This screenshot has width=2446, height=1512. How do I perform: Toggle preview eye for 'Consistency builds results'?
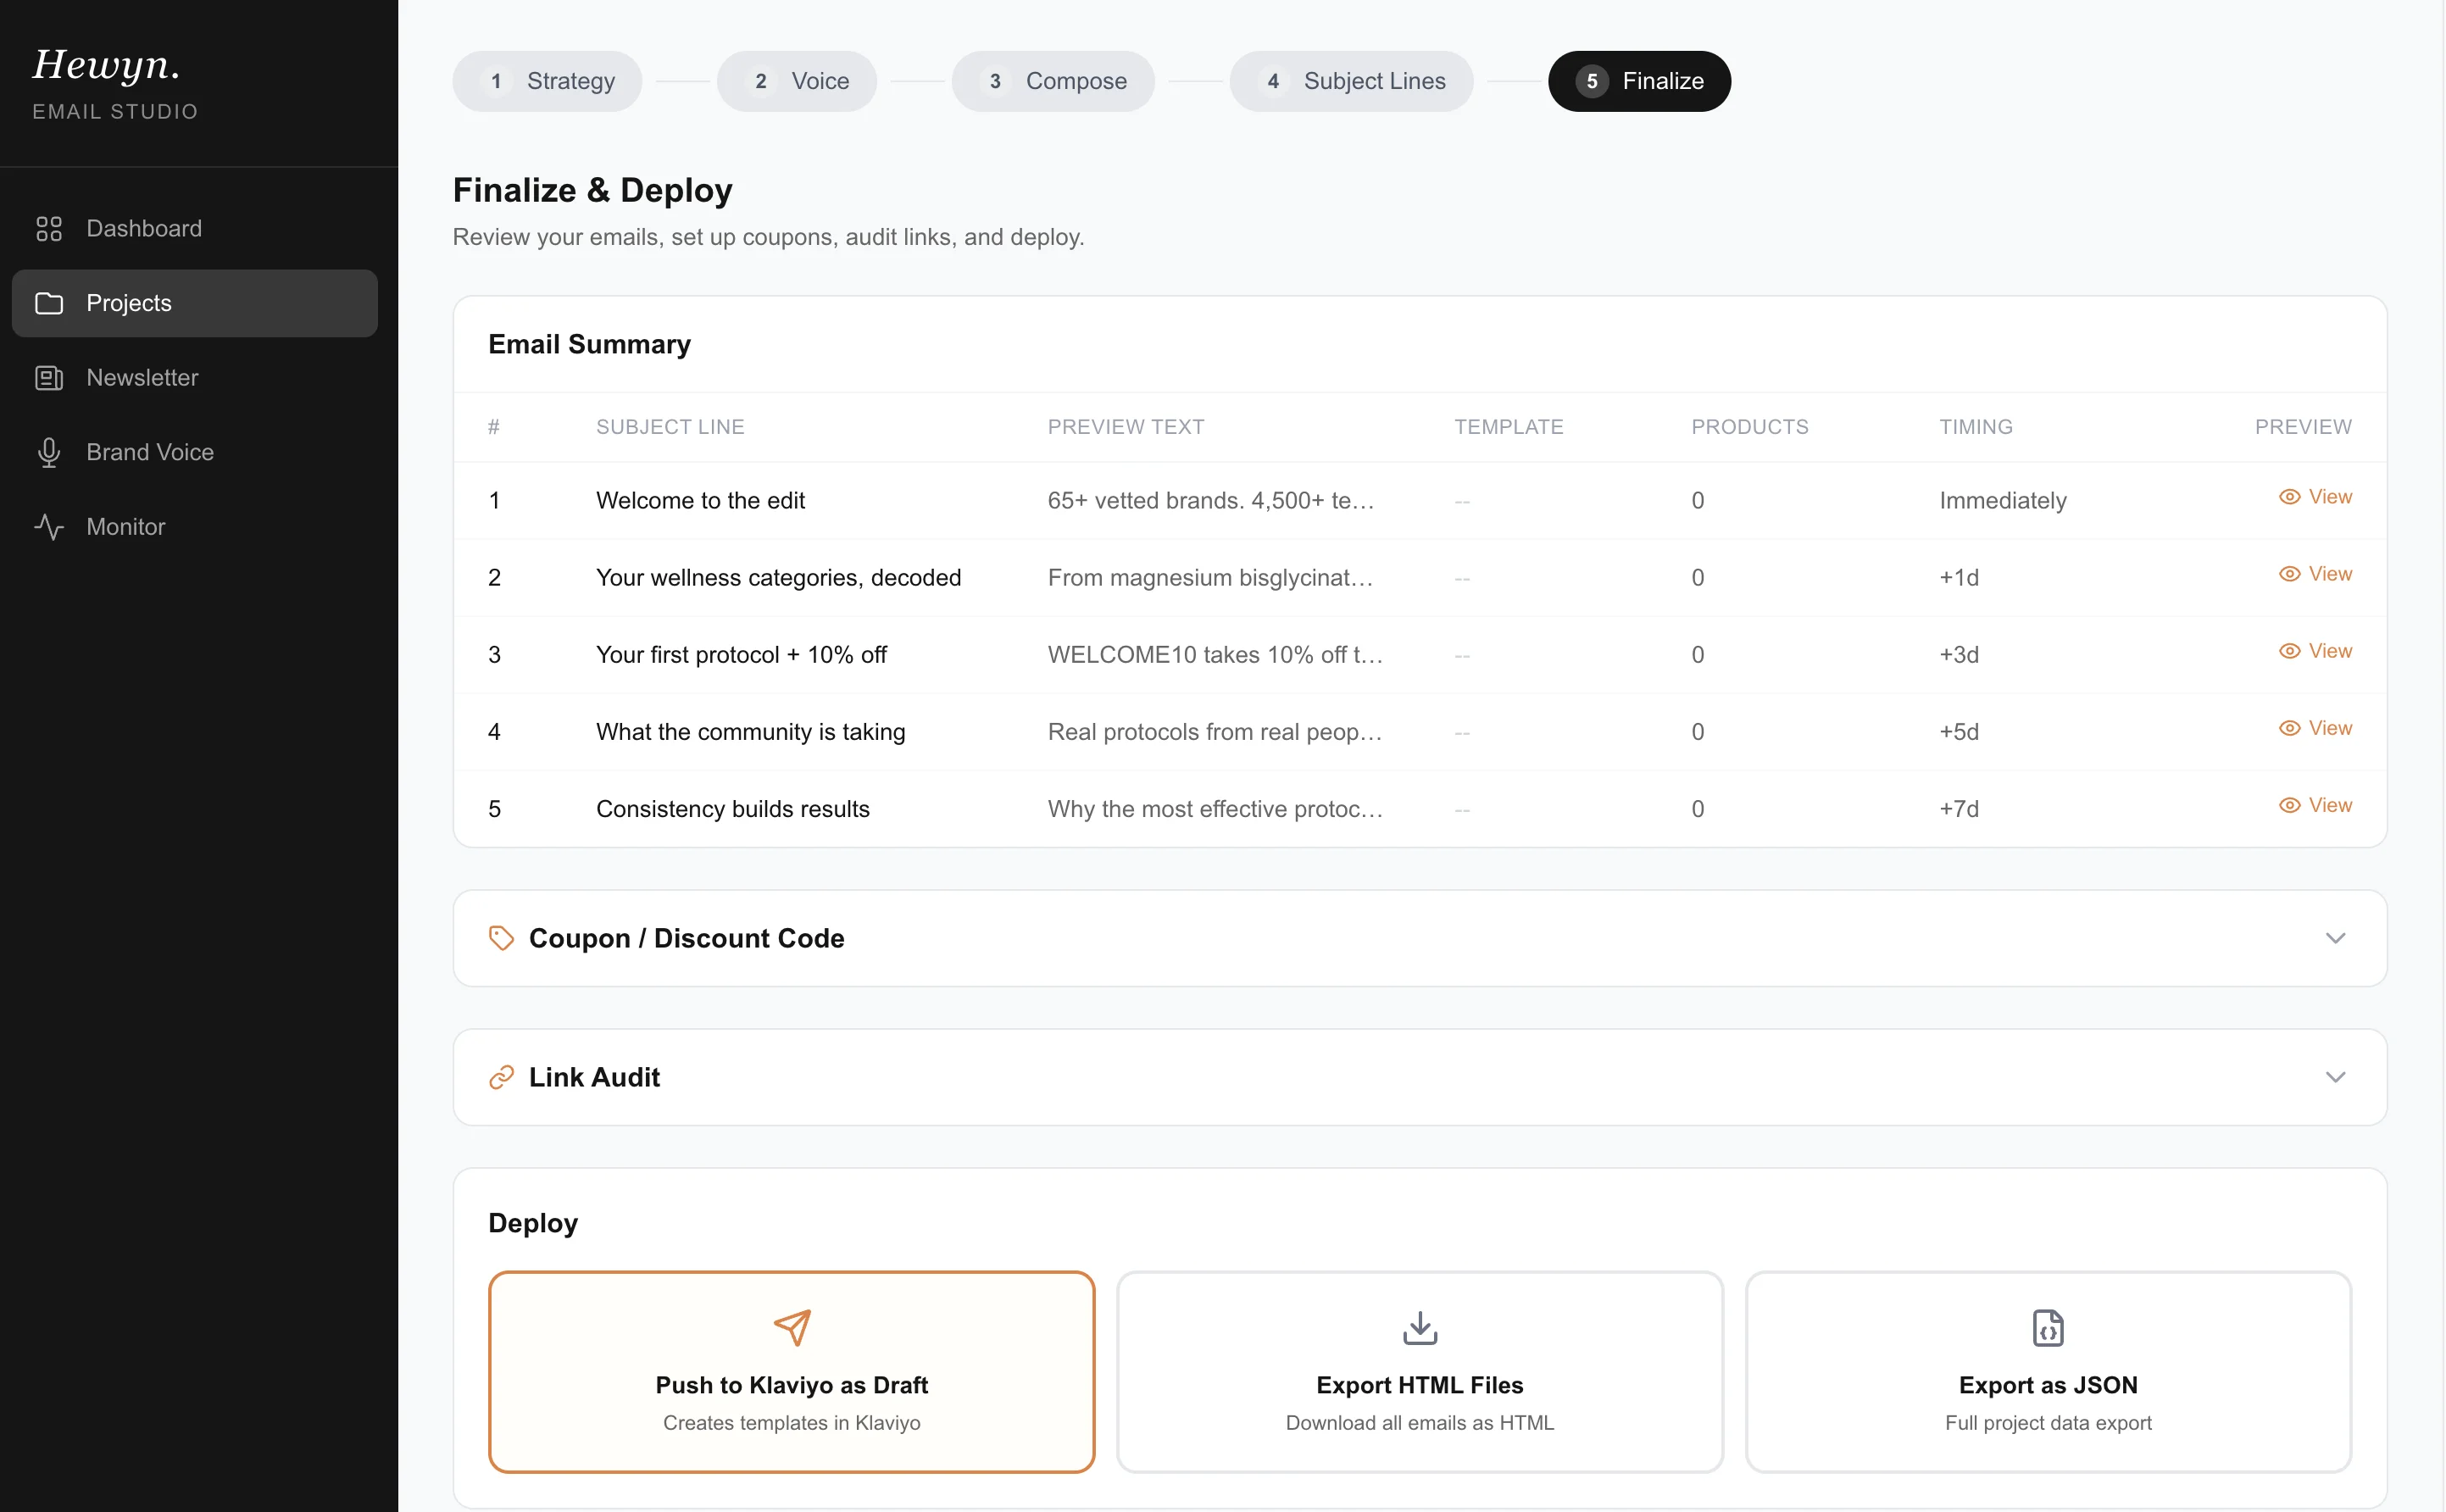(x=2293, y=805)
